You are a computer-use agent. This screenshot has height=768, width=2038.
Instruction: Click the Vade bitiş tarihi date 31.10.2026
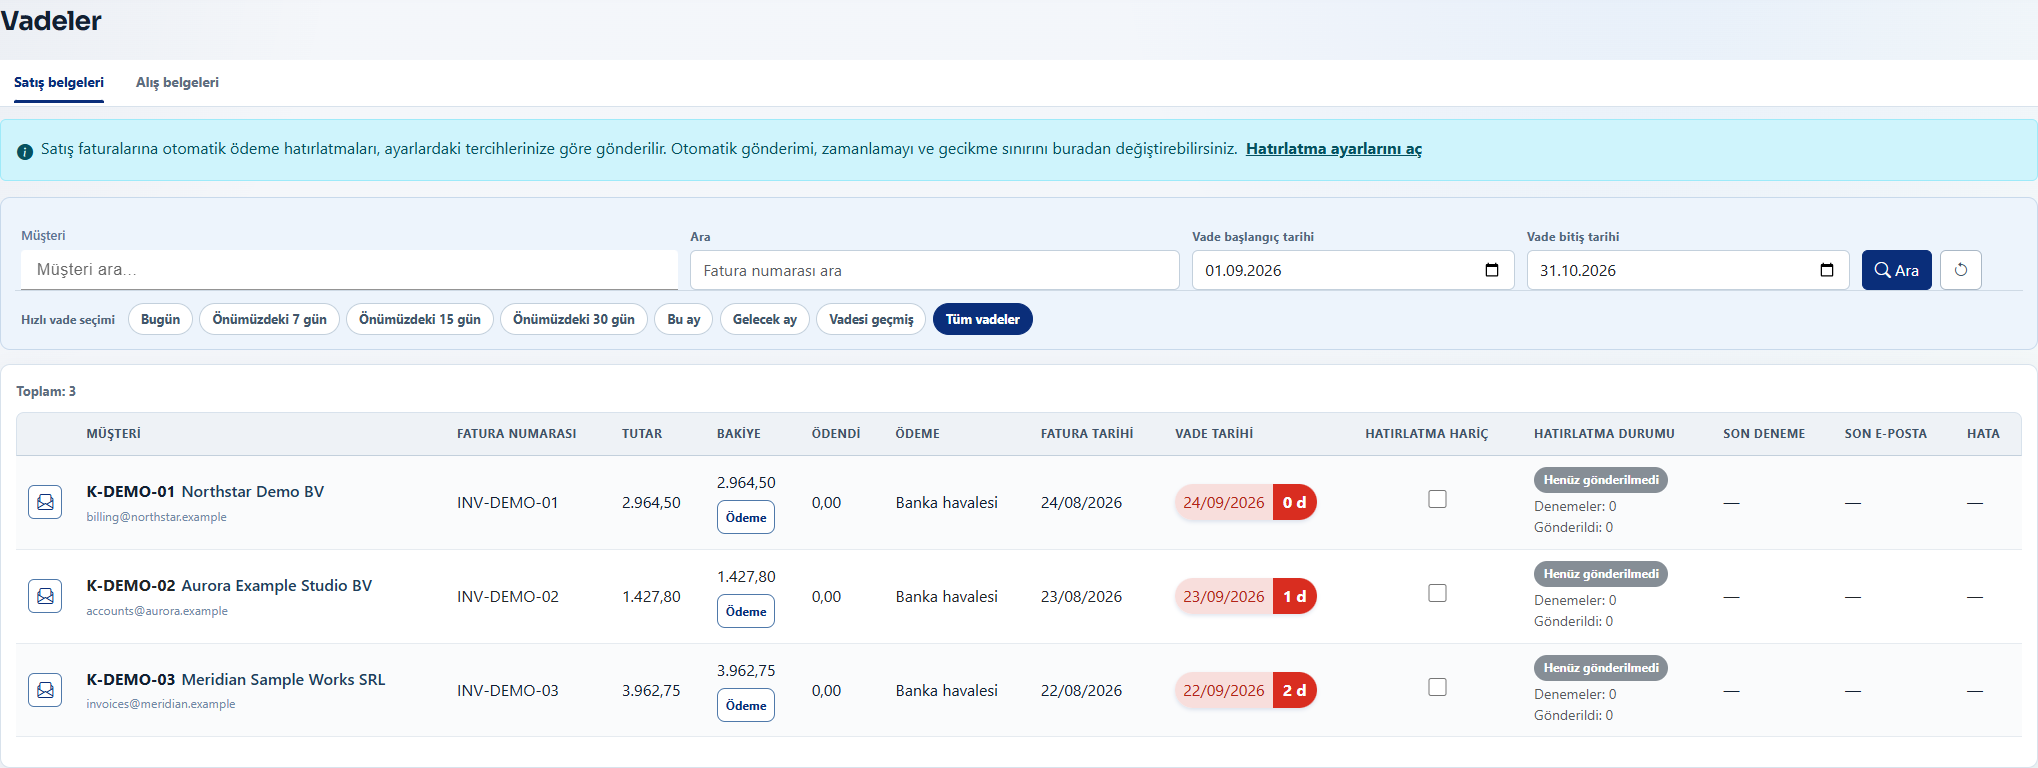click(x=1578, y=270)
